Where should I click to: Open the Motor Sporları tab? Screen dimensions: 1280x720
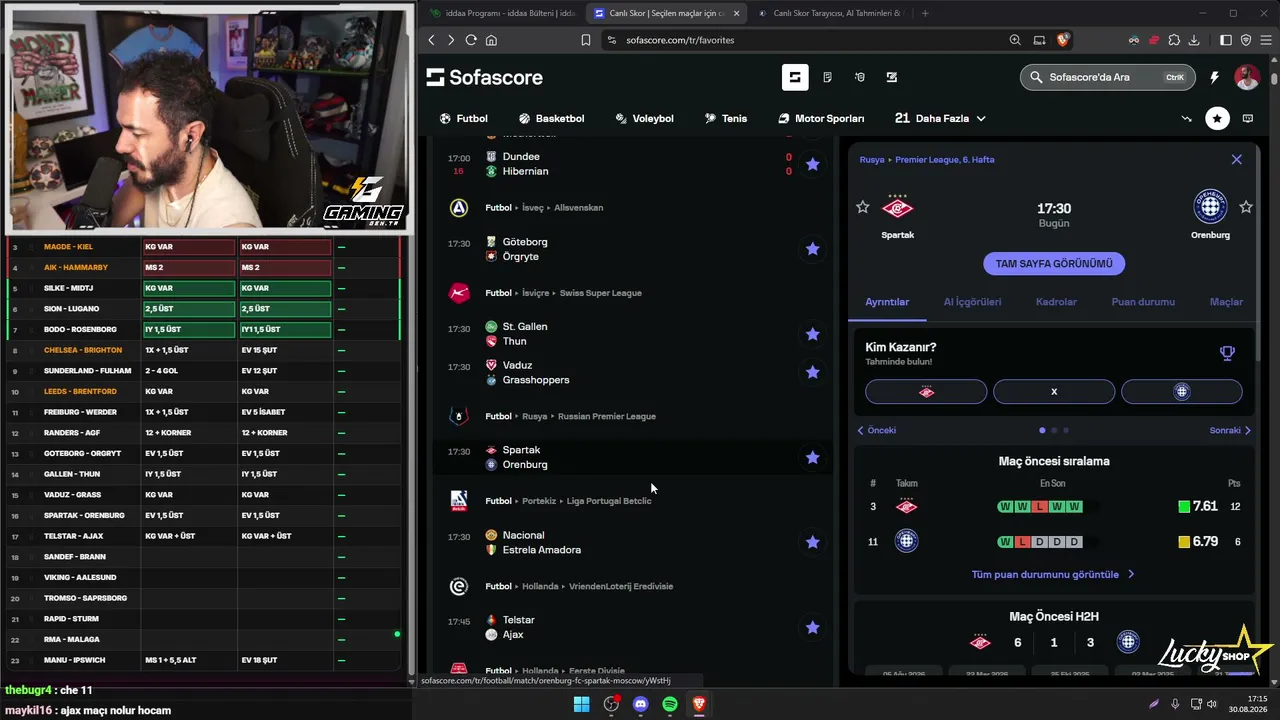click(821, 118)
